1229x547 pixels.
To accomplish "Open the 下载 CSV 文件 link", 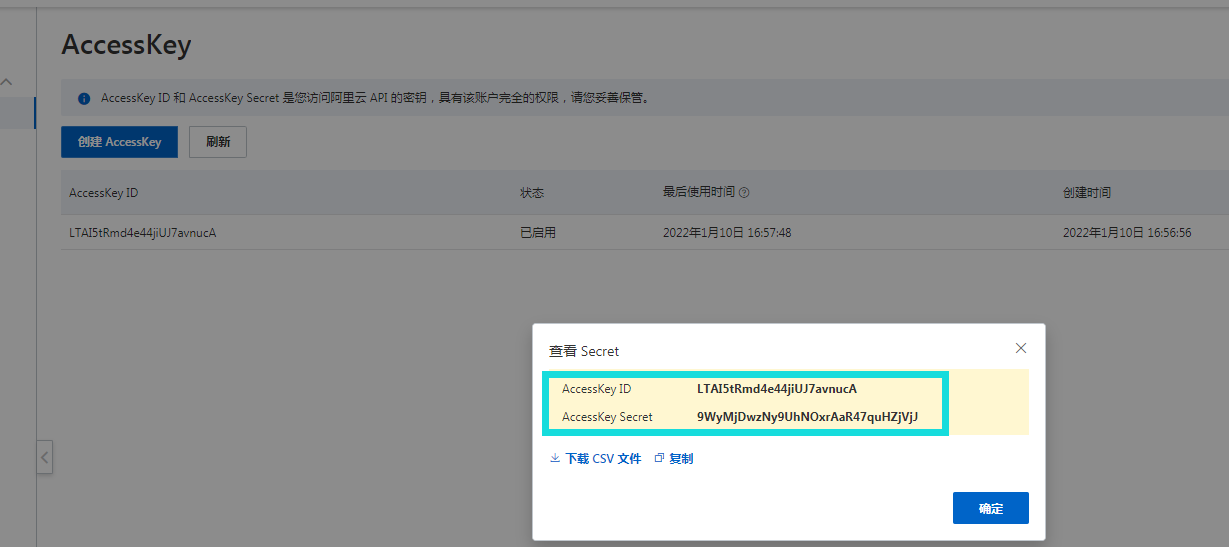I will point(603,458).
